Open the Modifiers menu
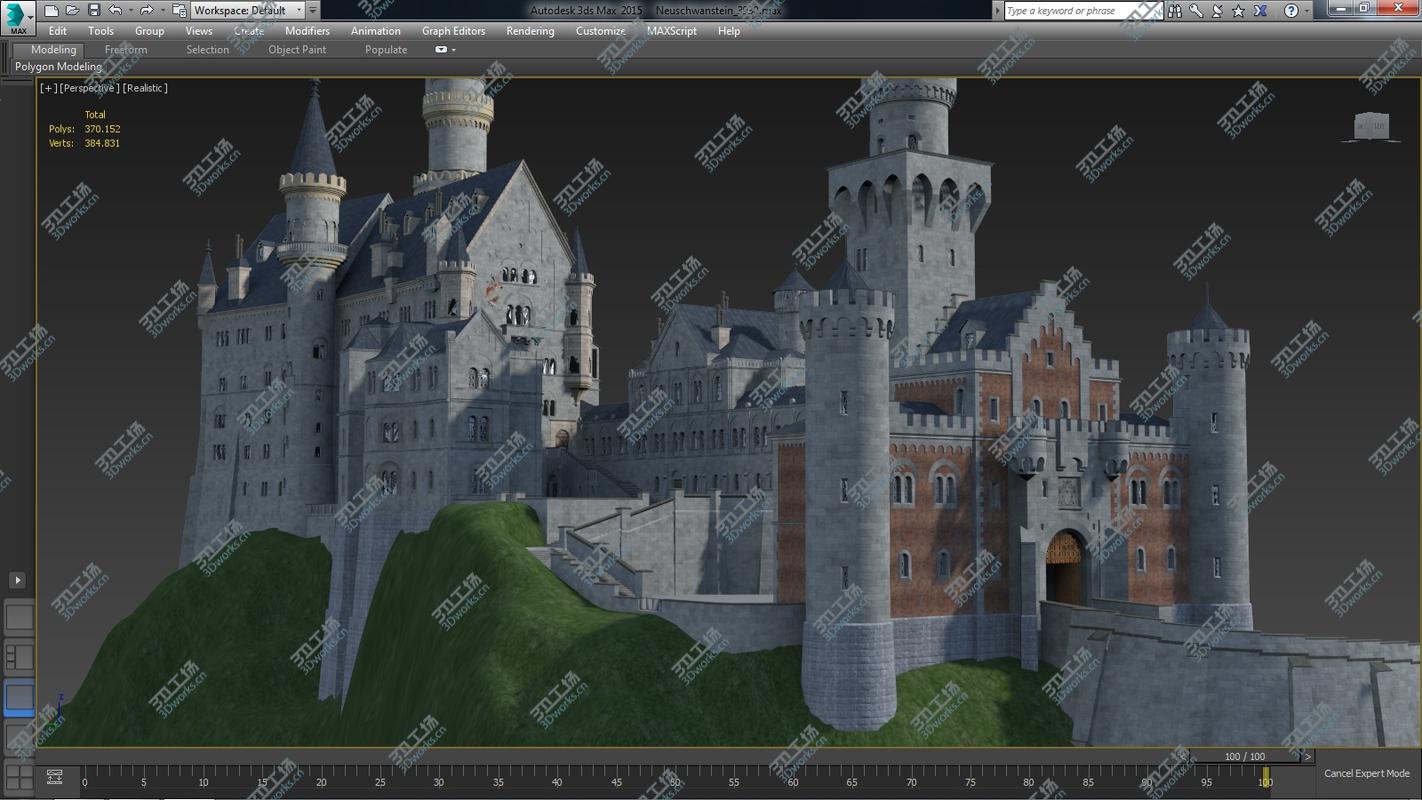The width and height of the screenshot is (1422, 800). (307, 31)
